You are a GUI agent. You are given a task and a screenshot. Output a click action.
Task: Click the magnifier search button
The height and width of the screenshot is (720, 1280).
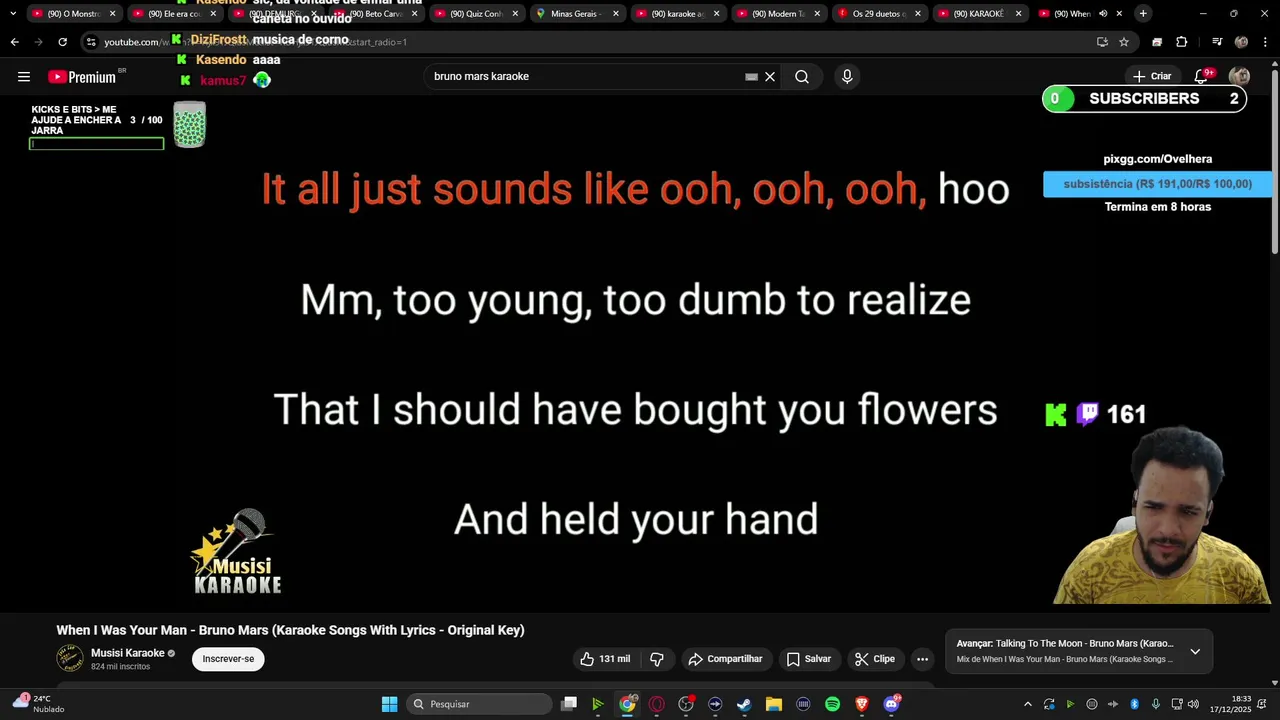pos(802,77)
